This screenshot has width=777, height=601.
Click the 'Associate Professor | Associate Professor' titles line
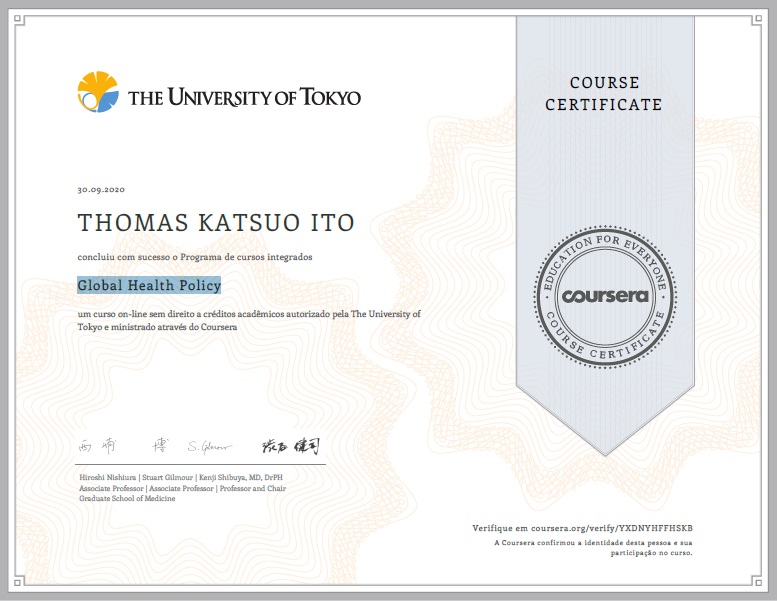coord(182,488)
